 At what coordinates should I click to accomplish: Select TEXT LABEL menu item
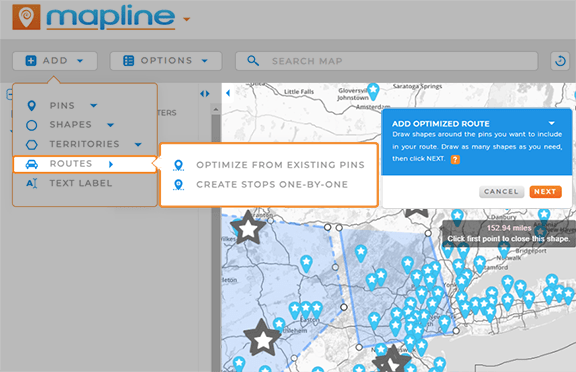[x=81, y=183]
